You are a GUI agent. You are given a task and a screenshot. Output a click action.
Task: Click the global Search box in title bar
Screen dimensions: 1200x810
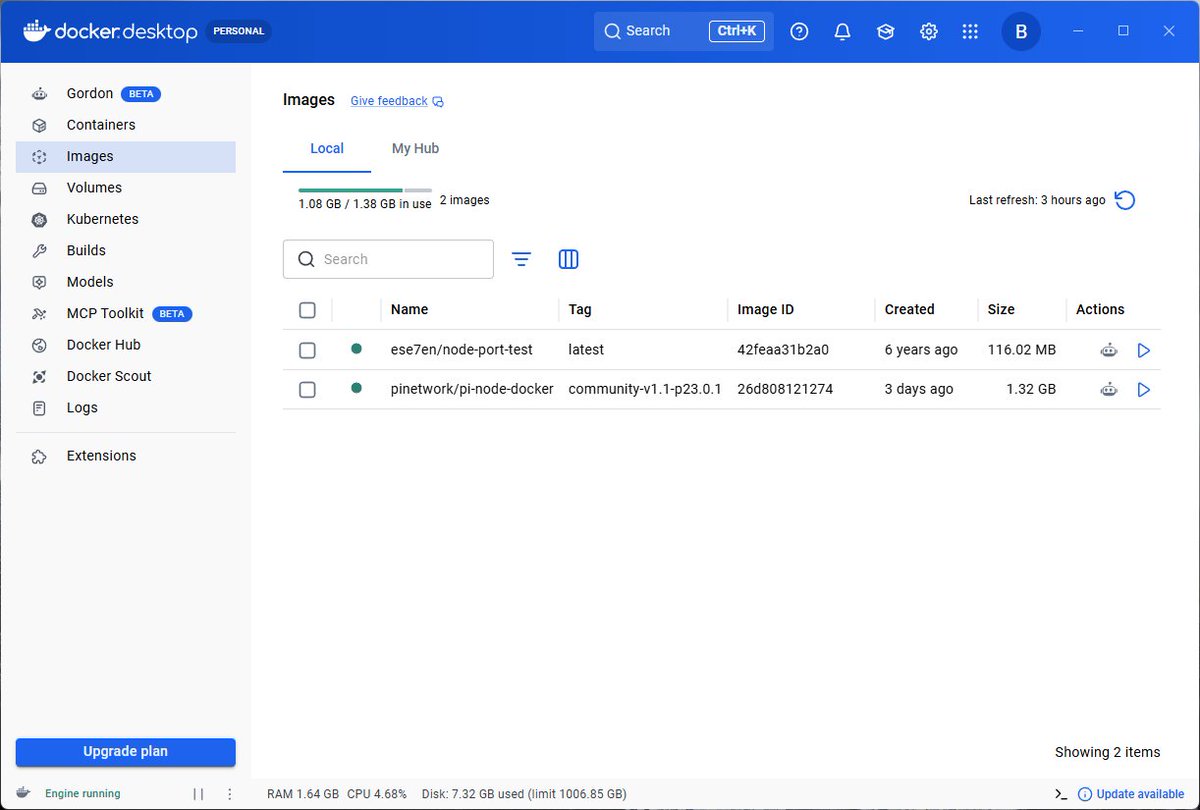pos(683,32)
